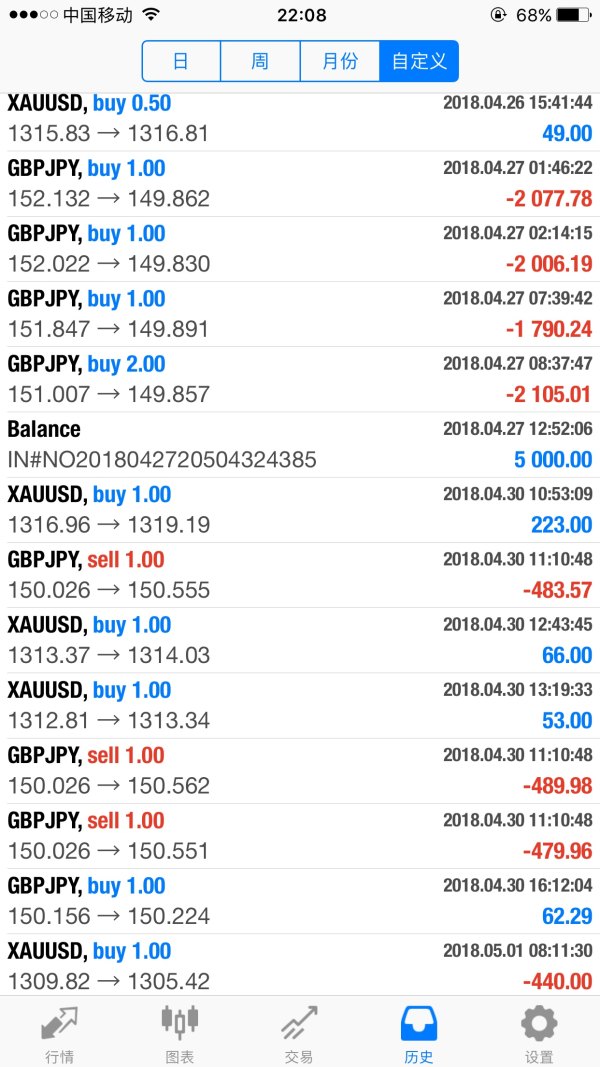Open the XAUUSD buy 0.50 trade row

pyautogui.click(x=300, y=118)
